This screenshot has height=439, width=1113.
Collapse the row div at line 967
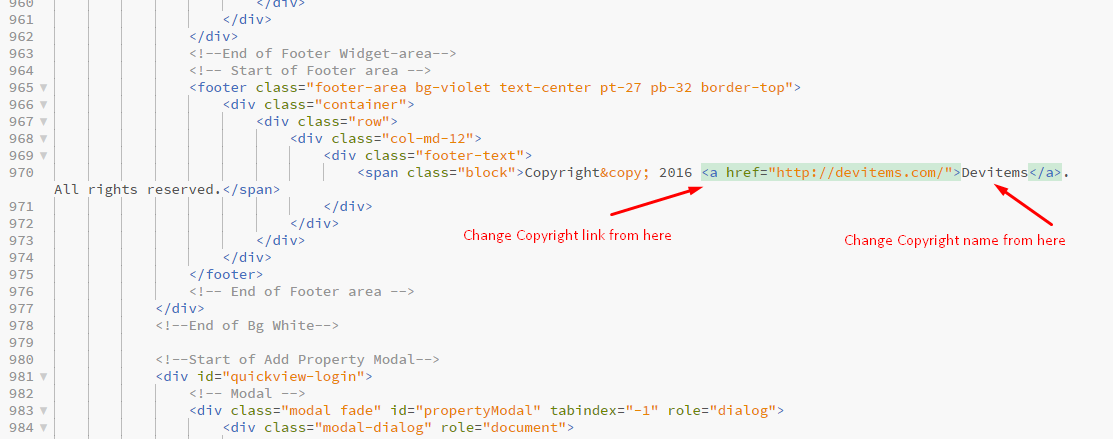click(43, 122)
